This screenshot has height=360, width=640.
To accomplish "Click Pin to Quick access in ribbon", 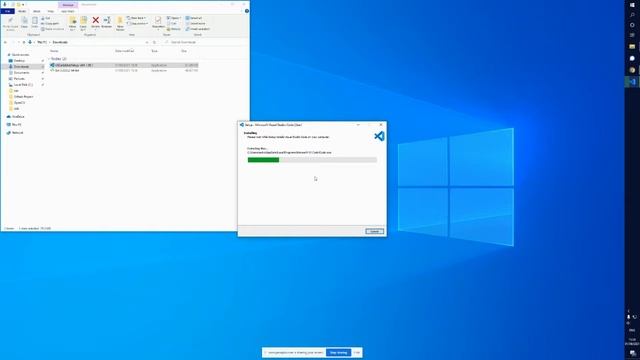I will 11,23.
